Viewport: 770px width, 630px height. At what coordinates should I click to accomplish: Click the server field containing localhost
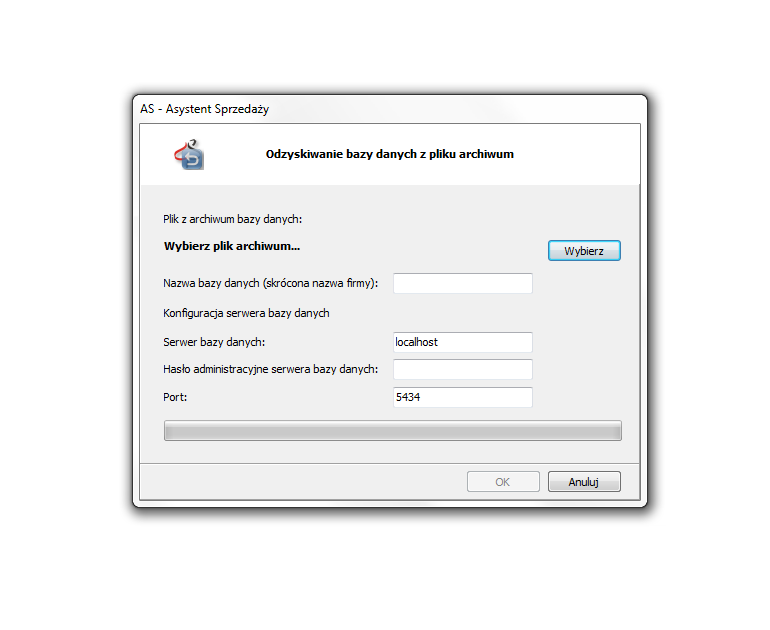tap(463, 342)
